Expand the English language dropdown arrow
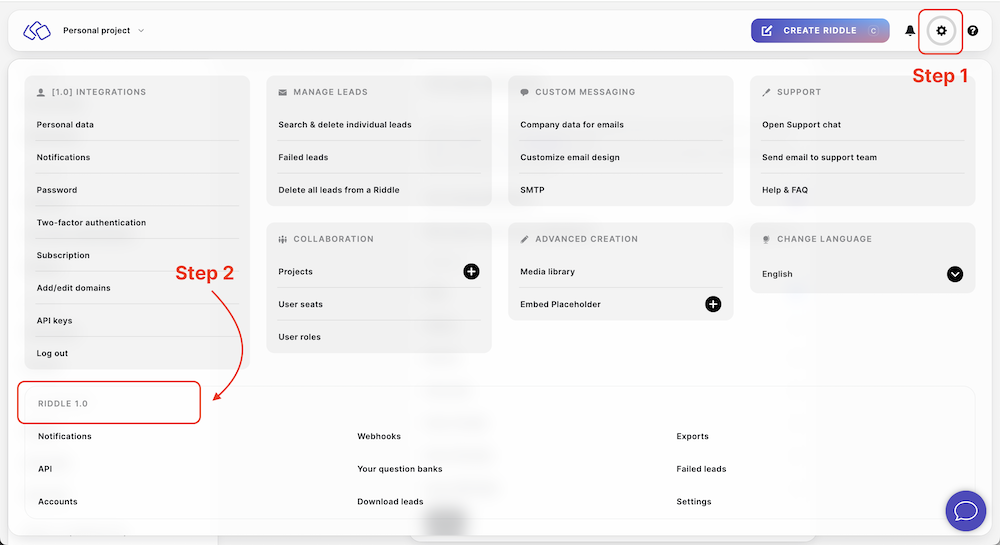Viewport: 1000px width, 545px height. [x=955, y=274]
